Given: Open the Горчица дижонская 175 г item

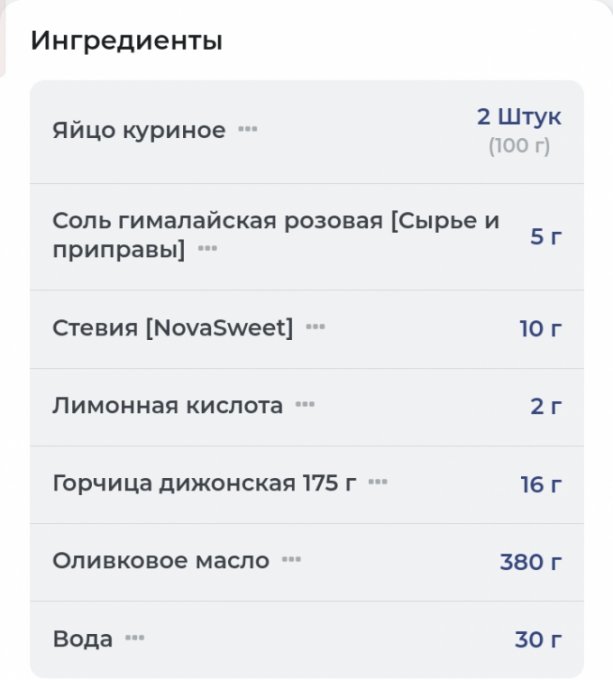Looking at the screenshot, I should click(204, 484).
